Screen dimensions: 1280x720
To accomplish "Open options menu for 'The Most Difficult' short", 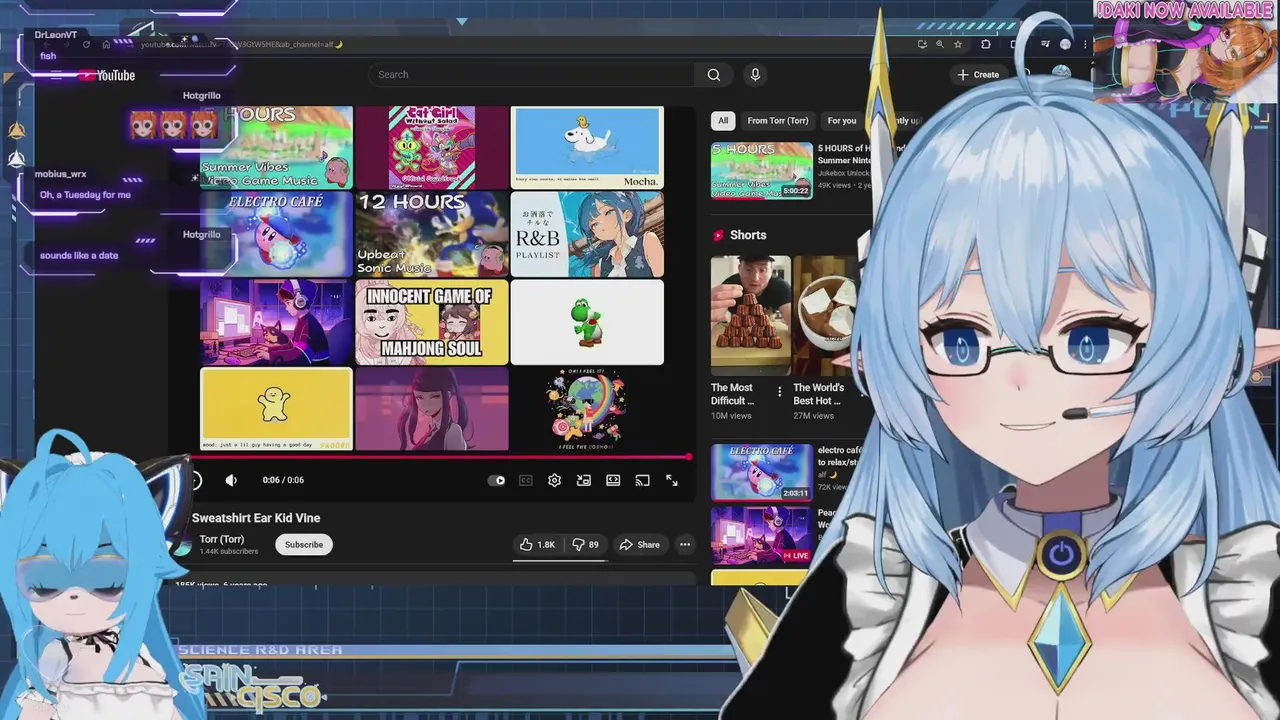I will (x=779, y=392).
